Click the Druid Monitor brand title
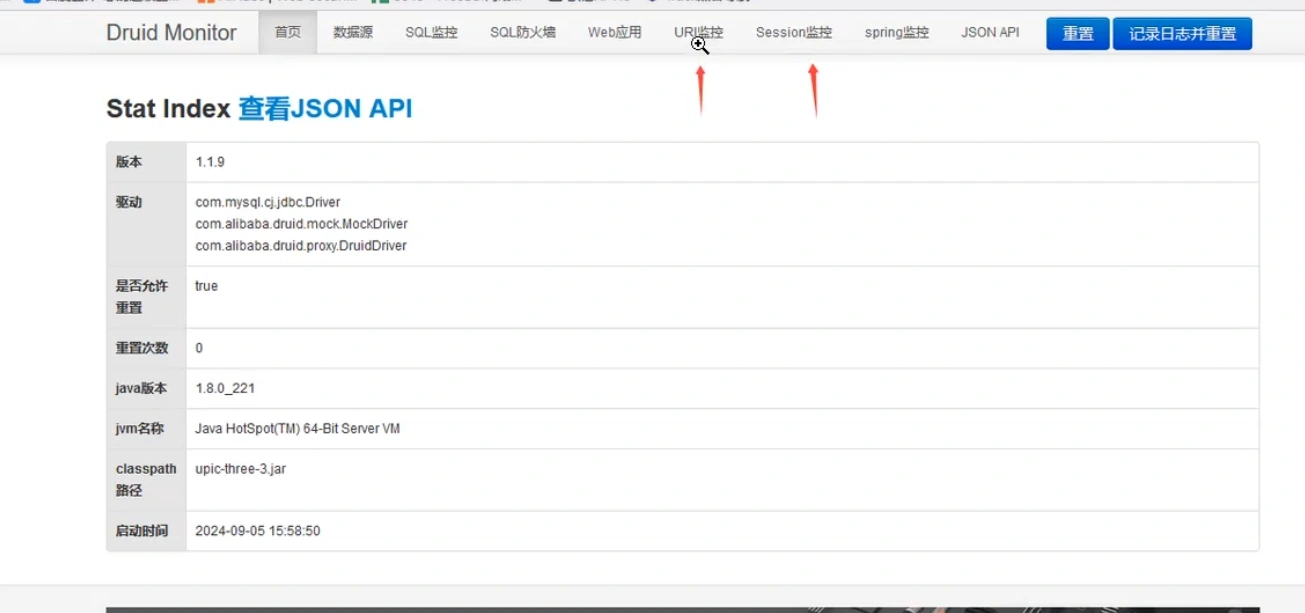 171,33
